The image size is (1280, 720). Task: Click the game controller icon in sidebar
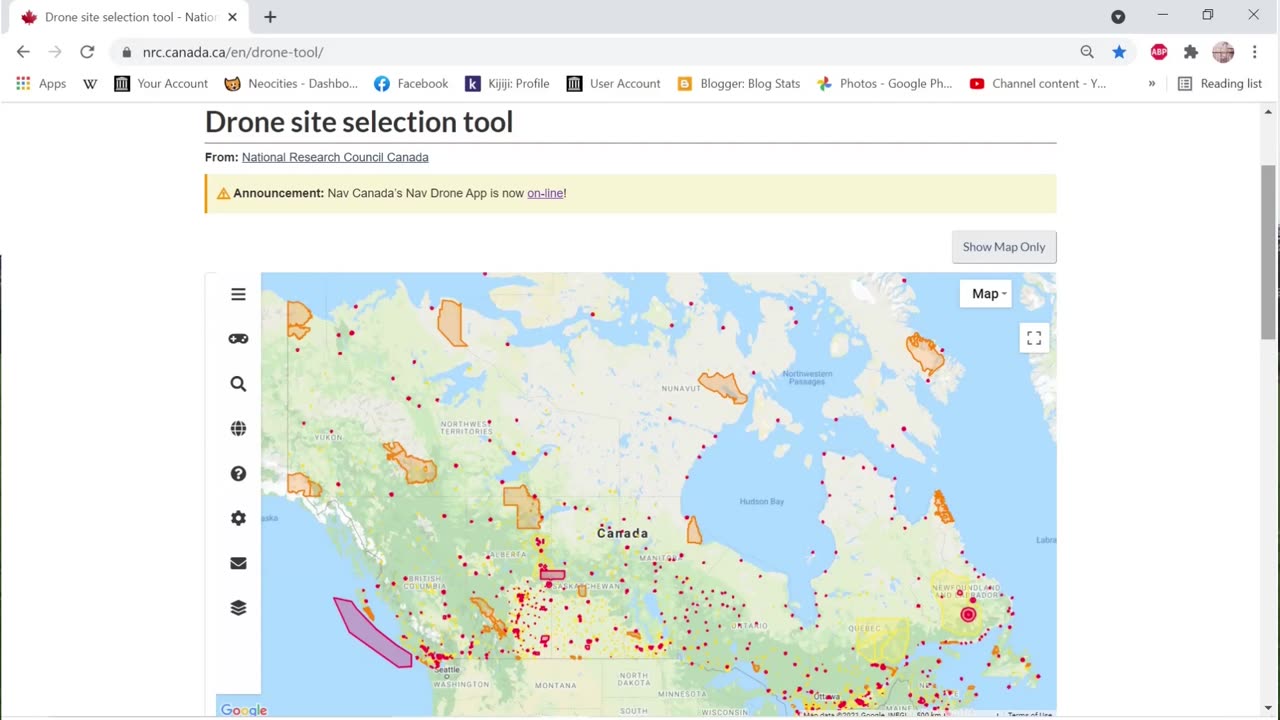[x=238, y=339]
